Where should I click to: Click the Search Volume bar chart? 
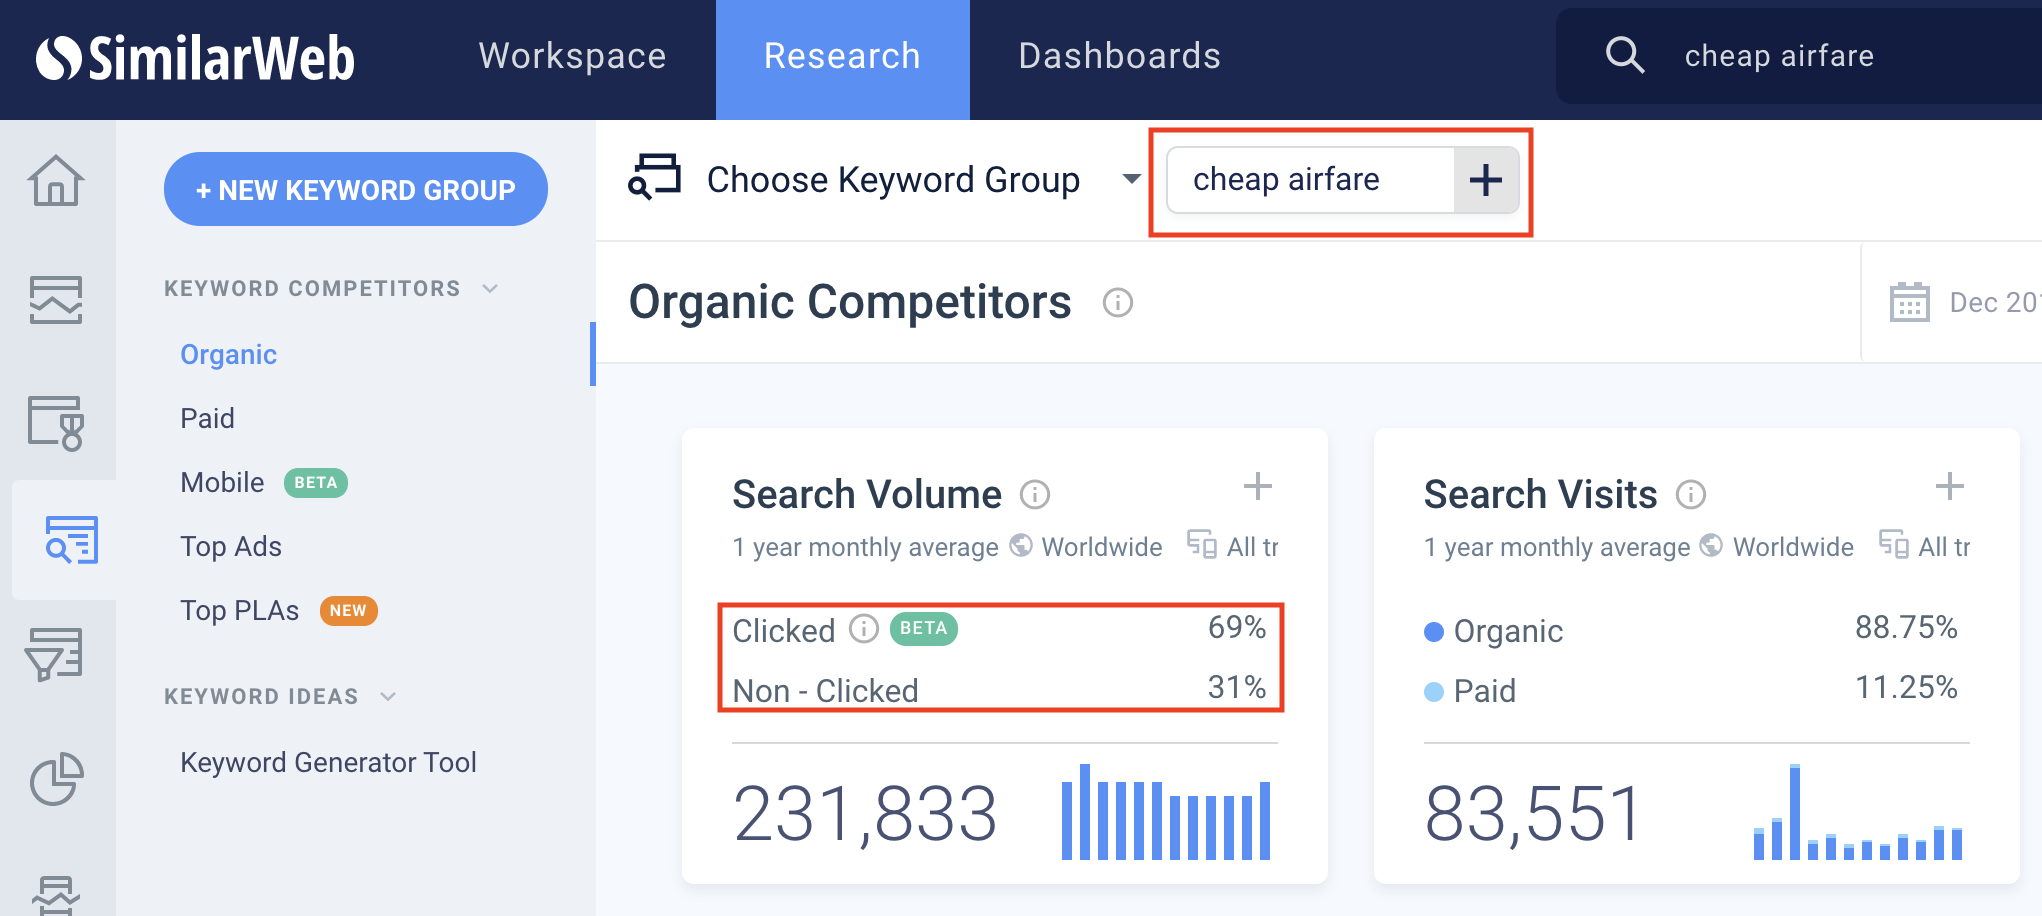click(1166, 812)
